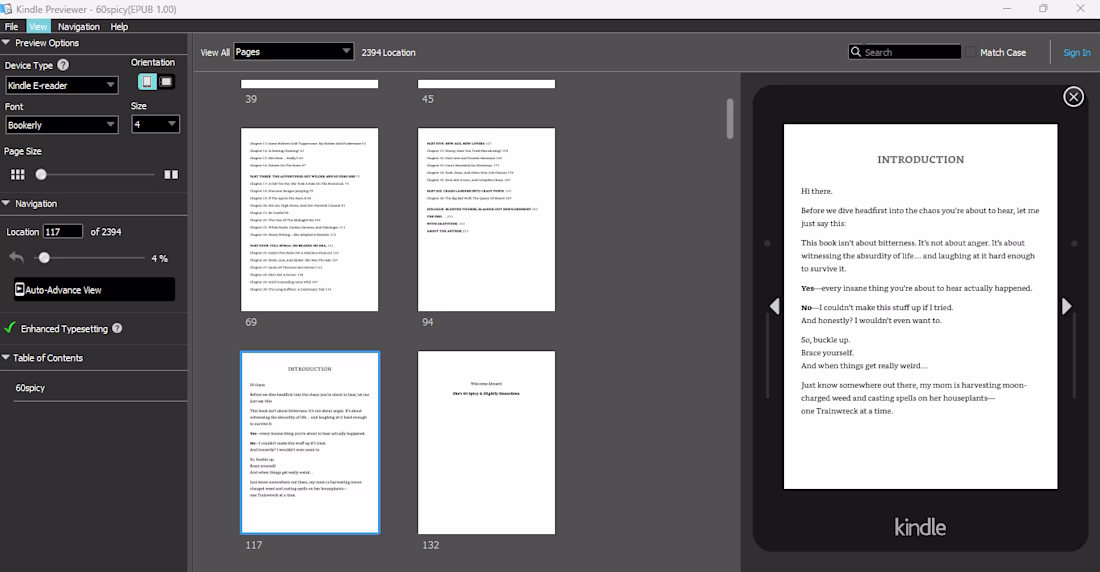Collapse the Preview Options section
The width and height of the screenshot is (1100, 572).
6,43
